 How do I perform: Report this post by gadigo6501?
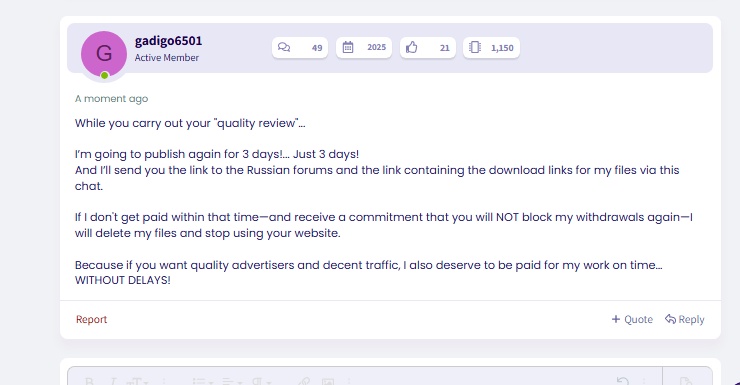pos(92,319)
